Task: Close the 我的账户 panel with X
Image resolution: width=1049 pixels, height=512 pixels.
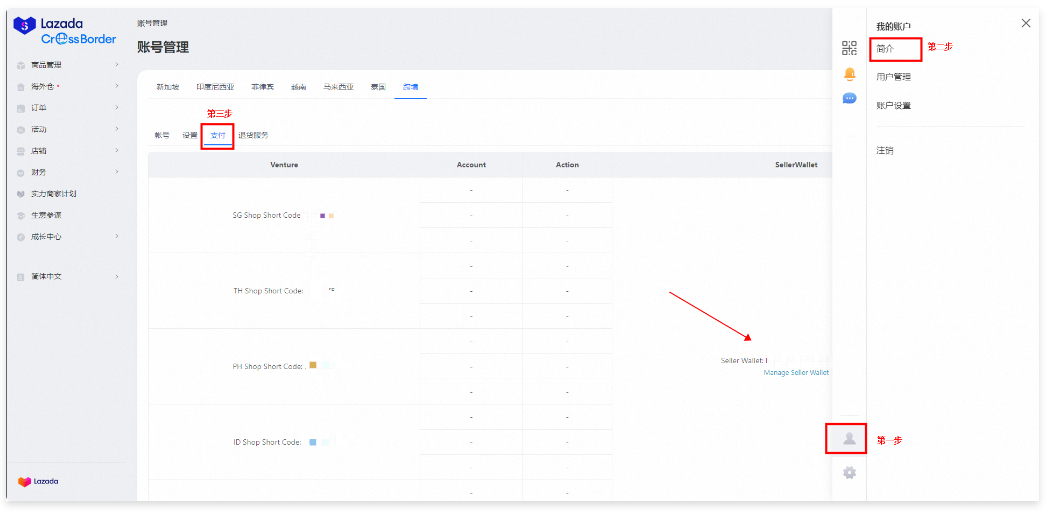Action: click(x=1025, y=23)
